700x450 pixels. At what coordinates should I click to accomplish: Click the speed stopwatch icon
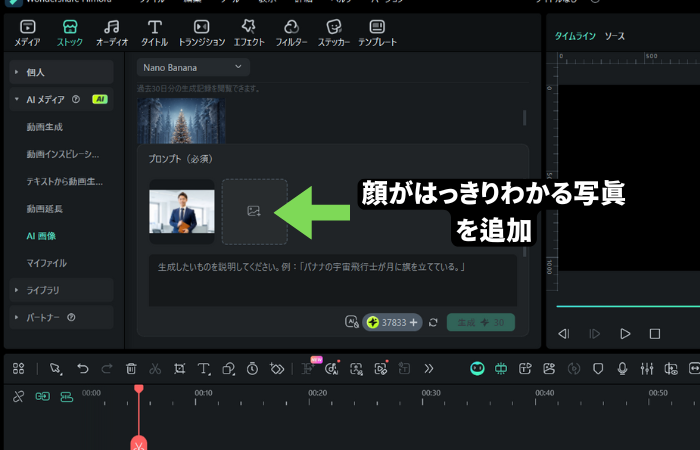click(252, 368)
